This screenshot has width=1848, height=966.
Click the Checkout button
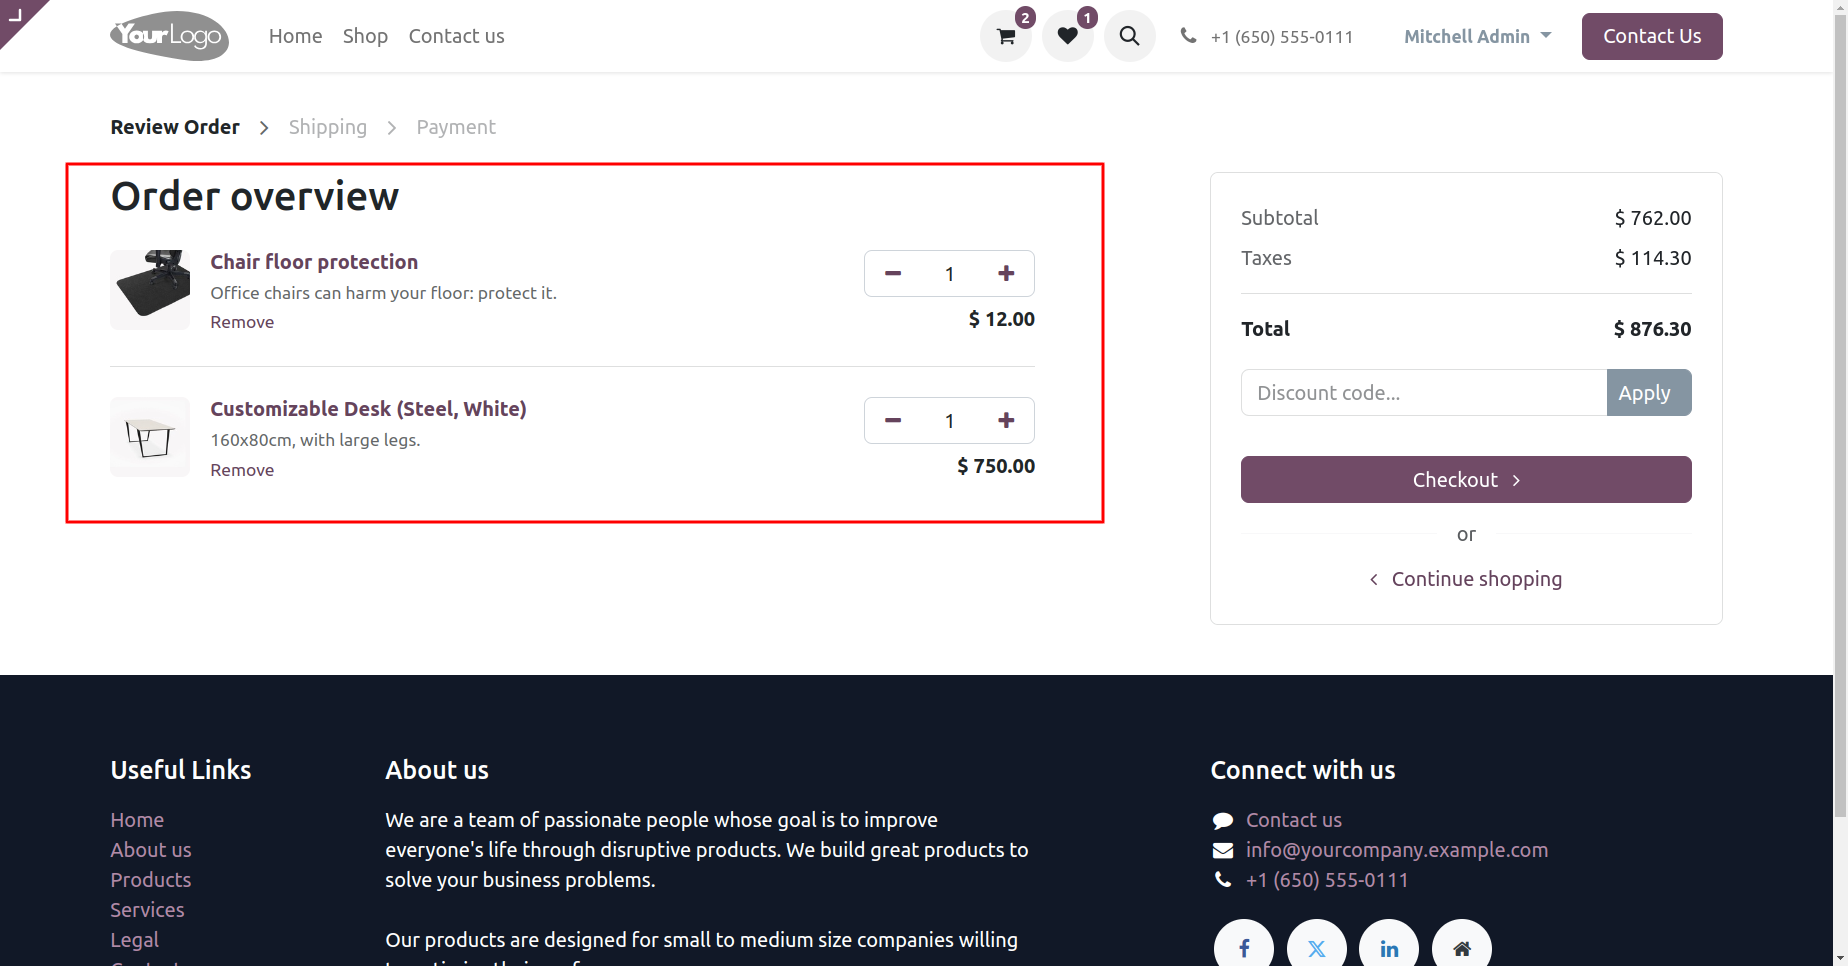(1466, 480)
